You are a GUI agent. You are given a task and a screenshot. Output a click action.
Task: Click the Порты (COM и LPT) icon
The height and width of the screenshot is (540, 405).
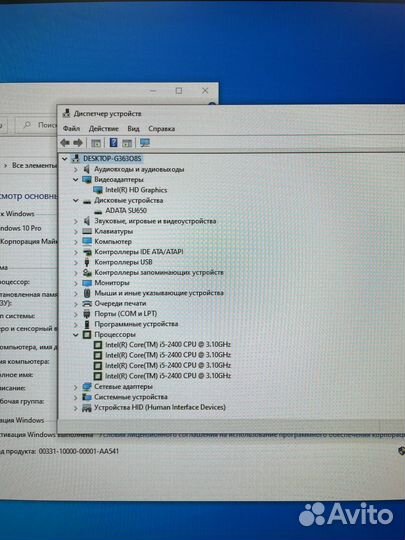pos(87,314)
